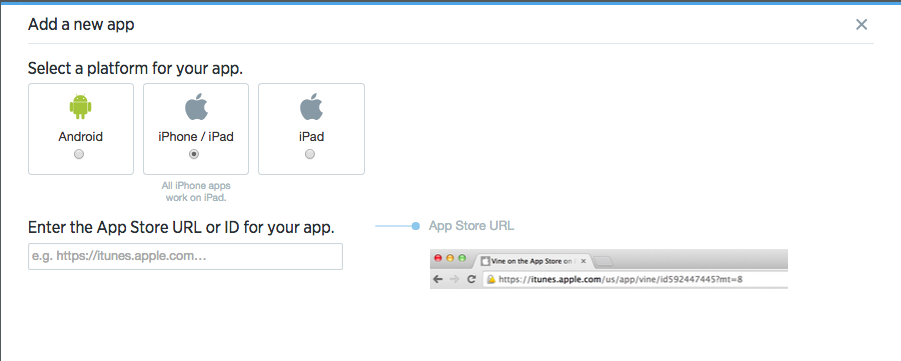Image resolution: width=901 pixels, height=361 pixels.
Task: Click the green Android robot icon
Action: tap(80, 107)
